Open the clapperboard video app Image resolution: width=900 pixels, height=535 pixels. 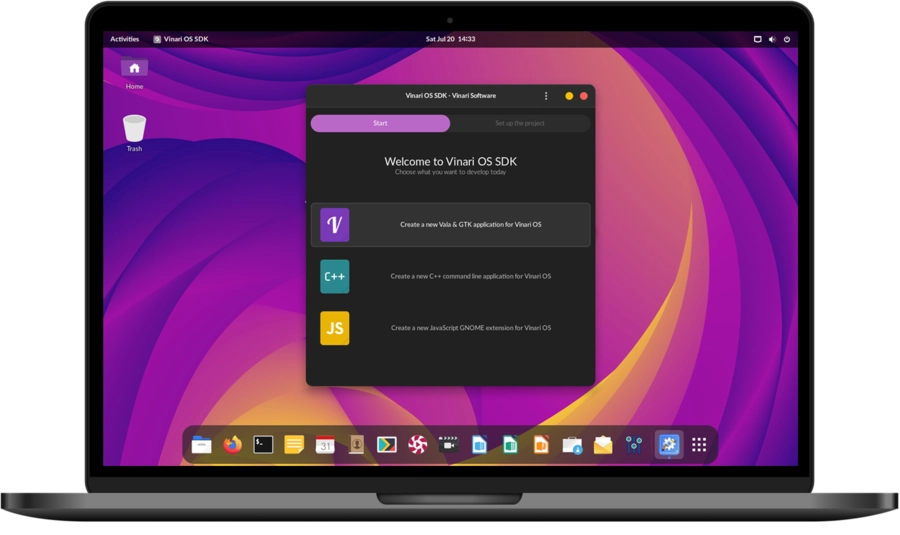click(449, 444)
